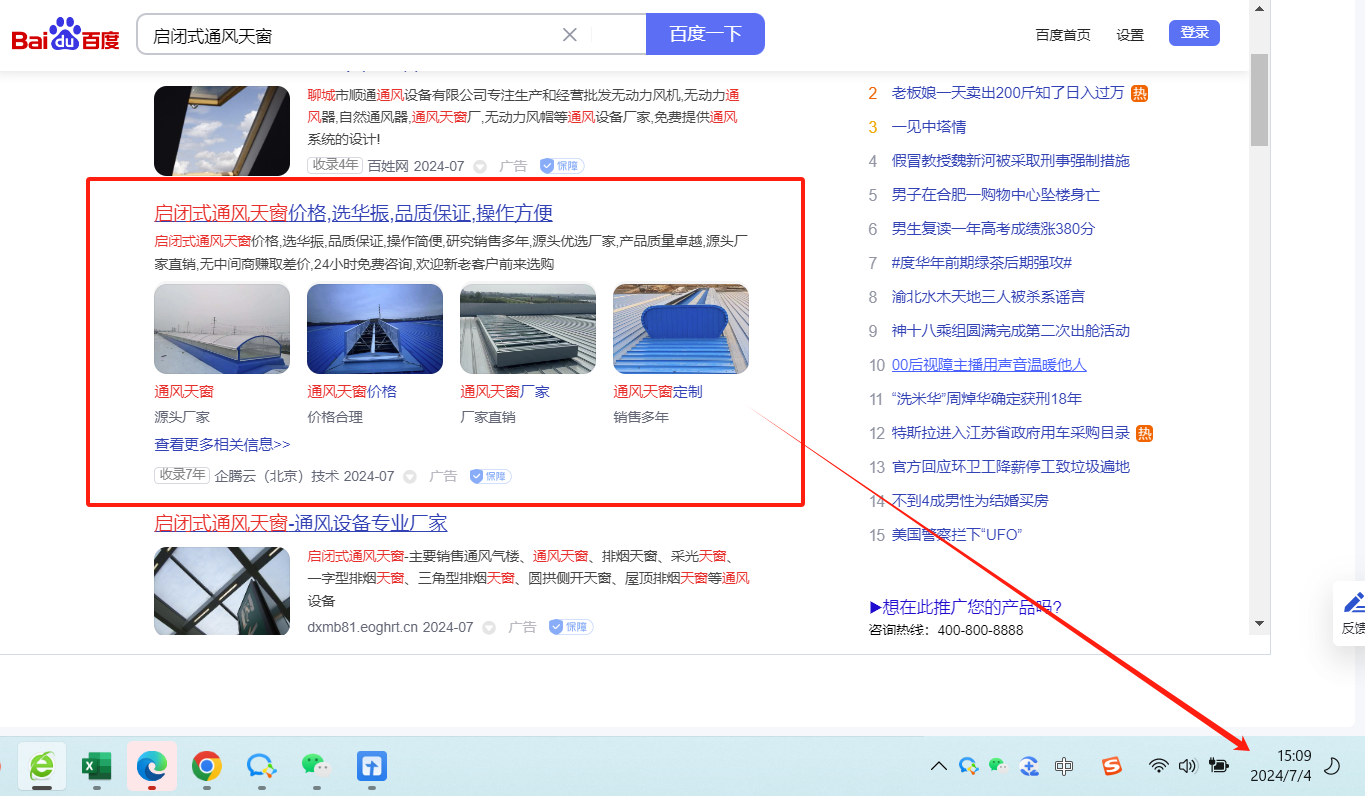The height and width of the screenshot is (796, 1365).
Task: Open the 360 browser from the taskbar
Action: point(42,766)
